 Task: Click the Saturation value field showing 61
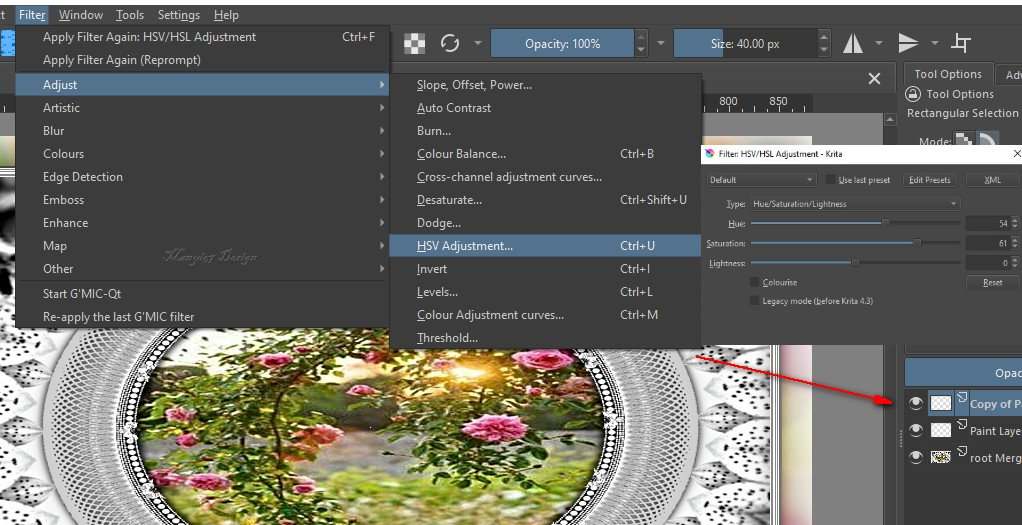[x=988, y=243]
